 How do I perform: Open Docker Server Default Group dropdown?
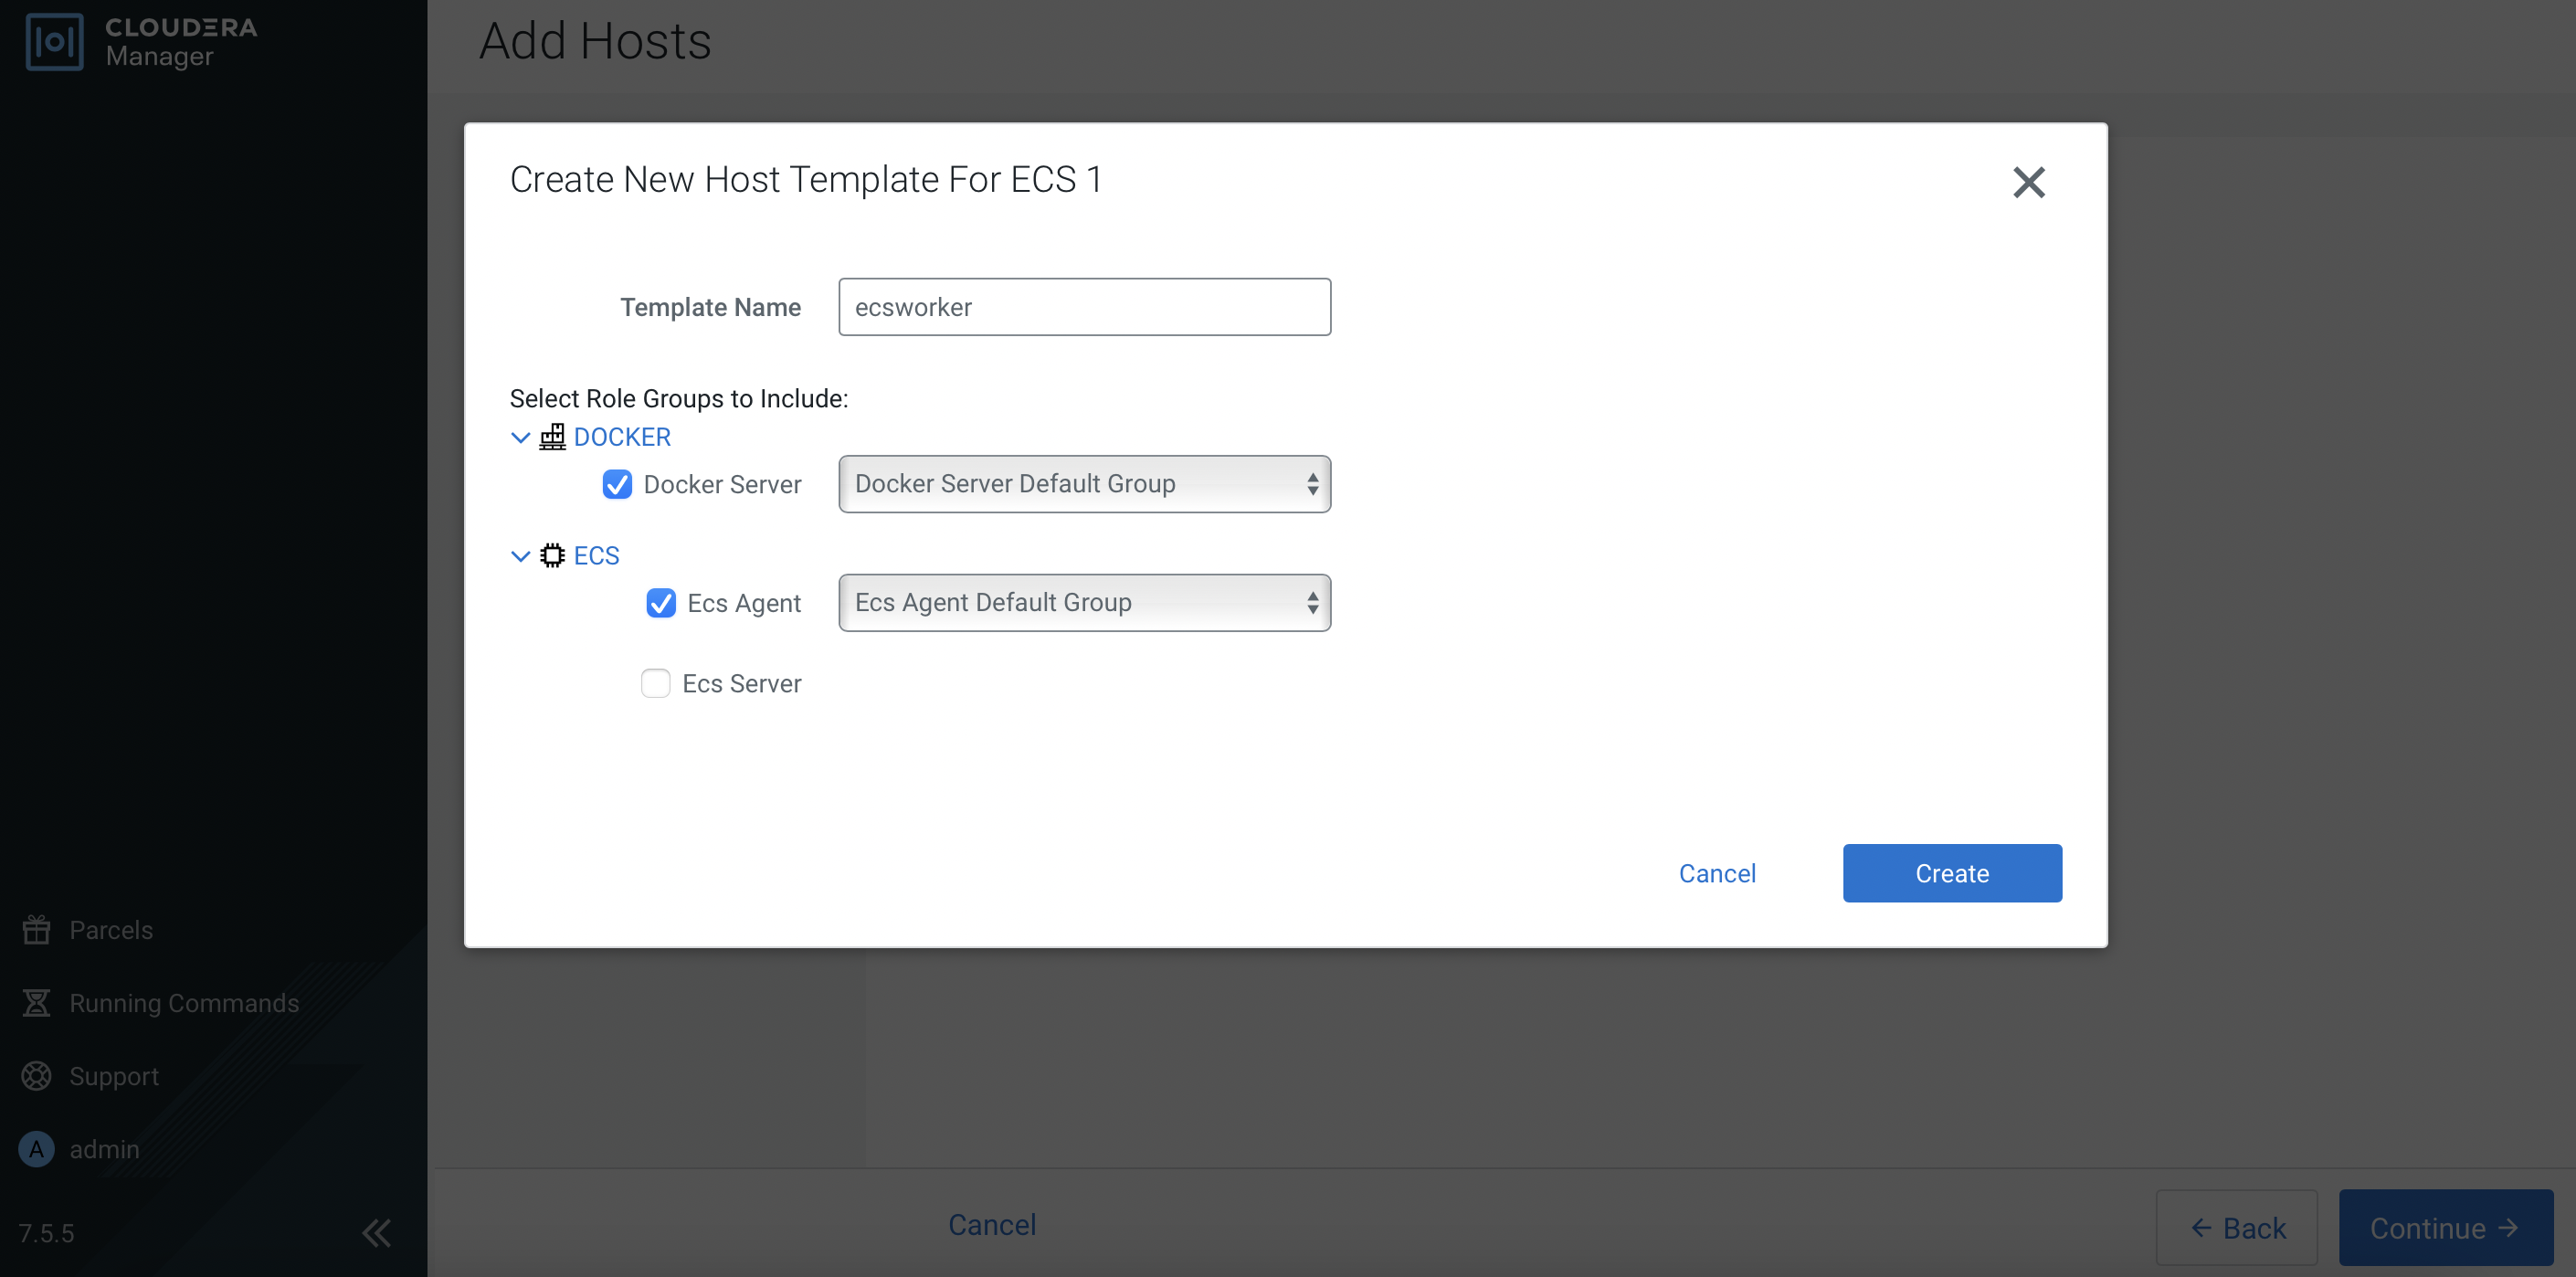point(1084,485)
